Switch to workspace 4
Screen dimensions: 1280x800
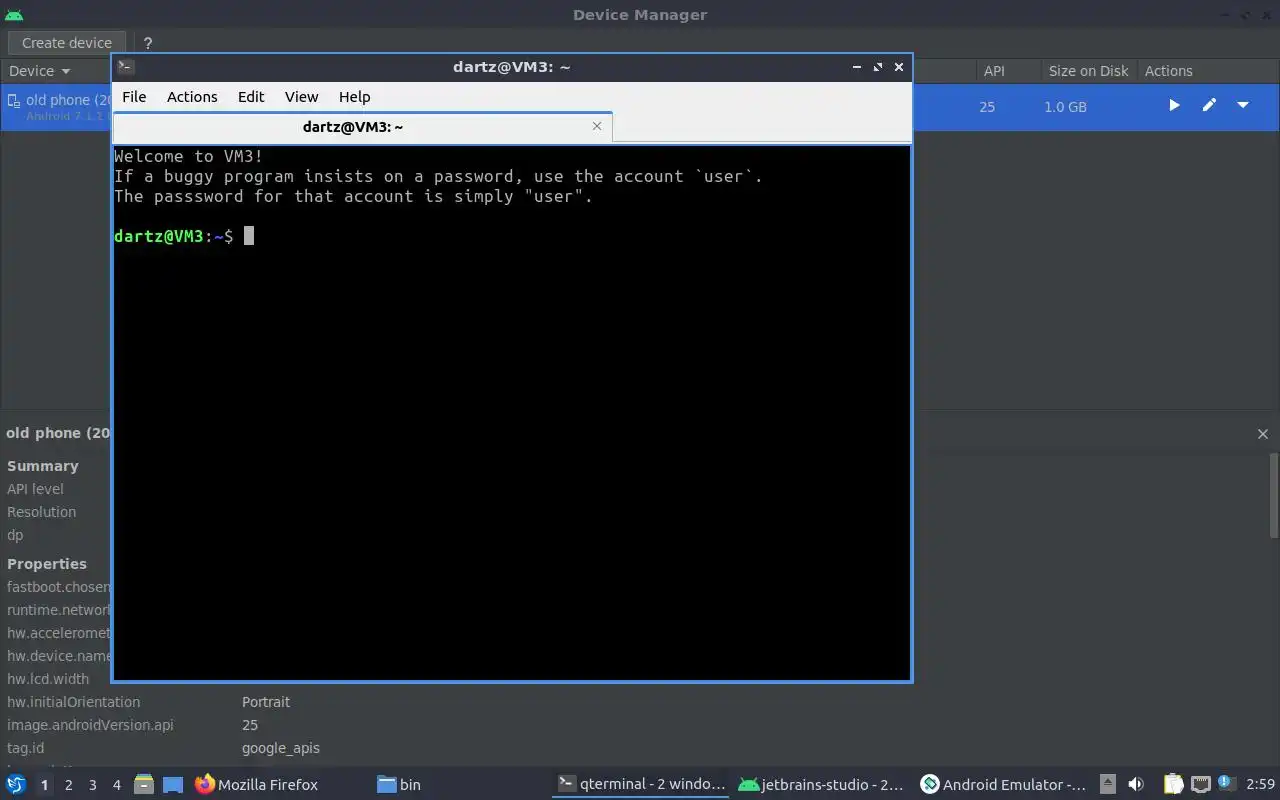(117, 785)
